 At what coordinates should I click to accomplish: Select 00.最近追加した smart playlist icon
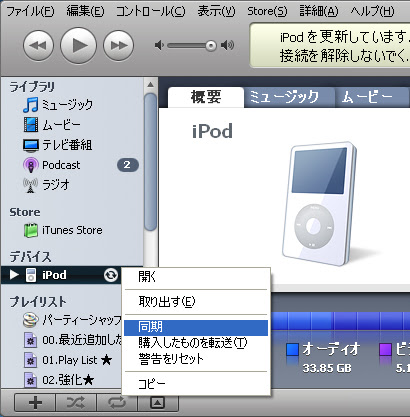point(30,340)
